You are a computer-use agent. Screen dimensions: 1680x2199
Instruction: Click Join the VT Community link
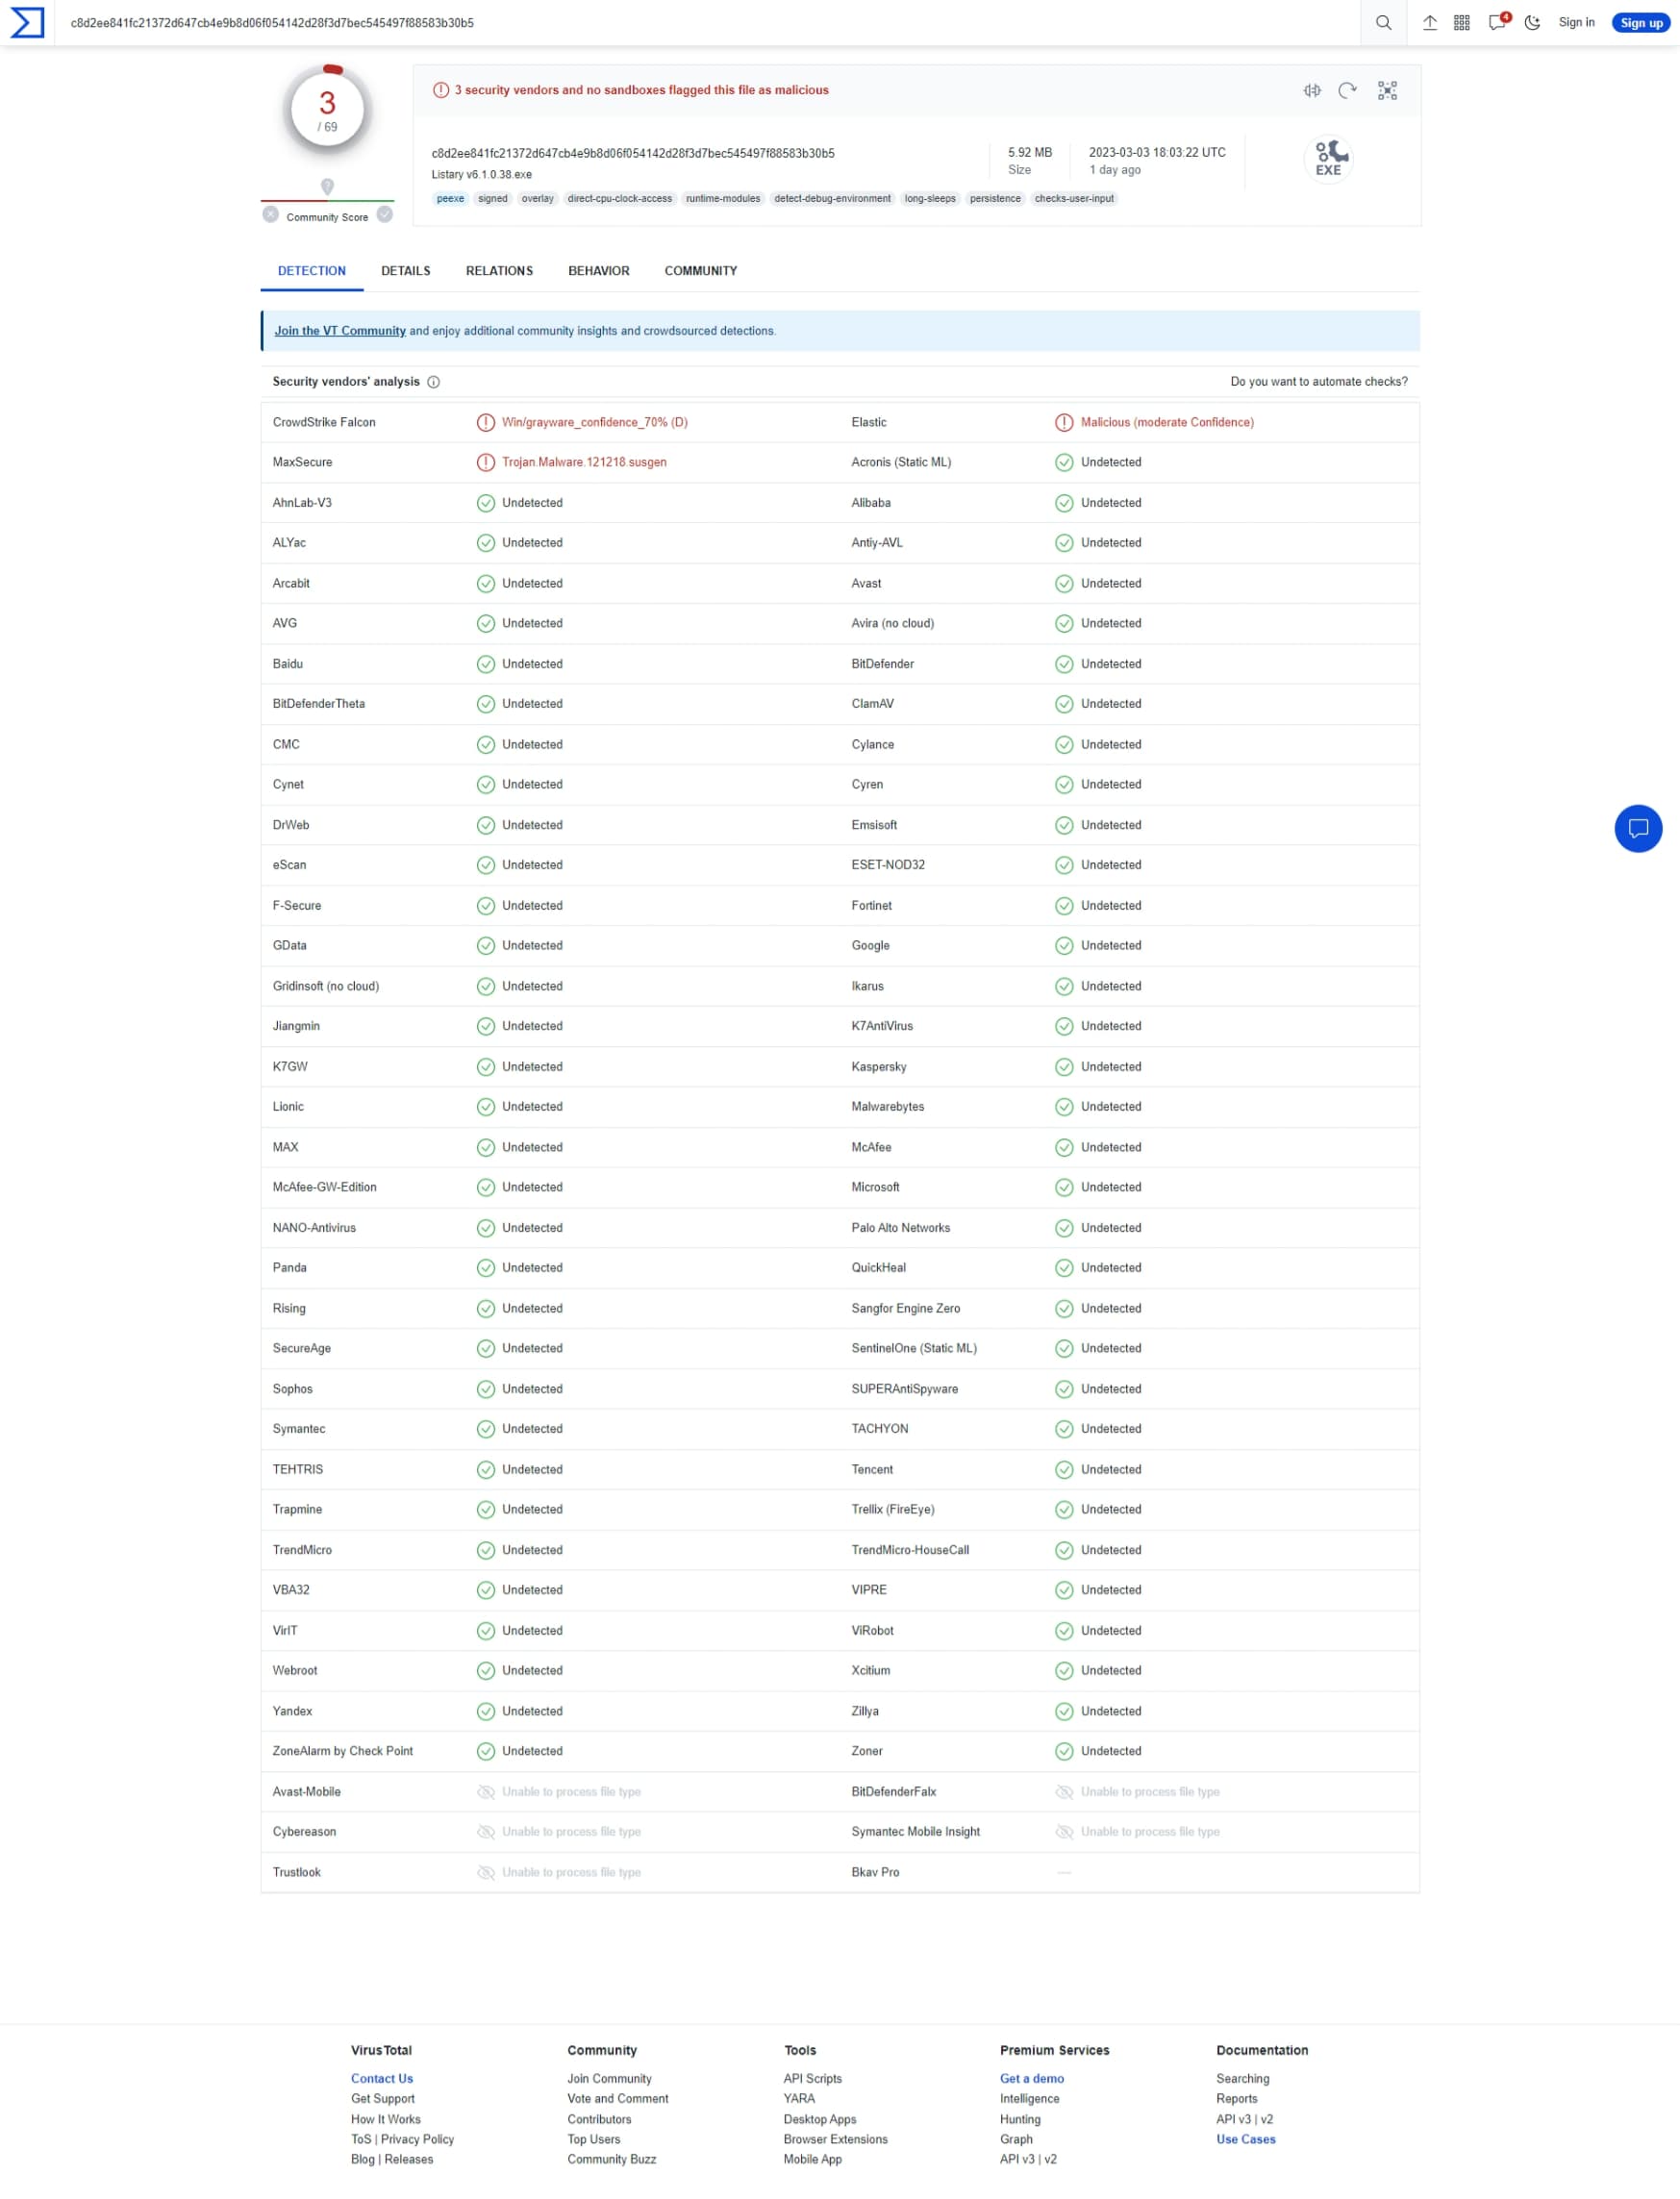[340, 331]
